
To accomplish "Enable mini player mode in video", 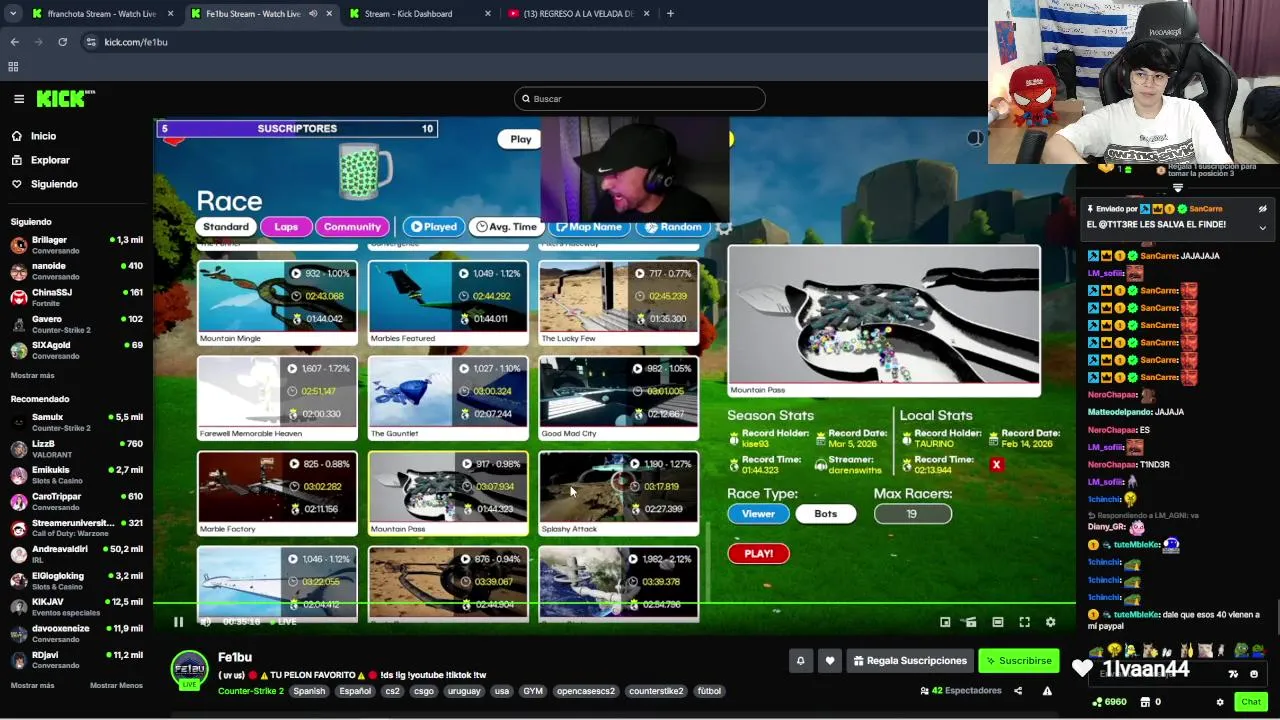I will pos(945,622).
